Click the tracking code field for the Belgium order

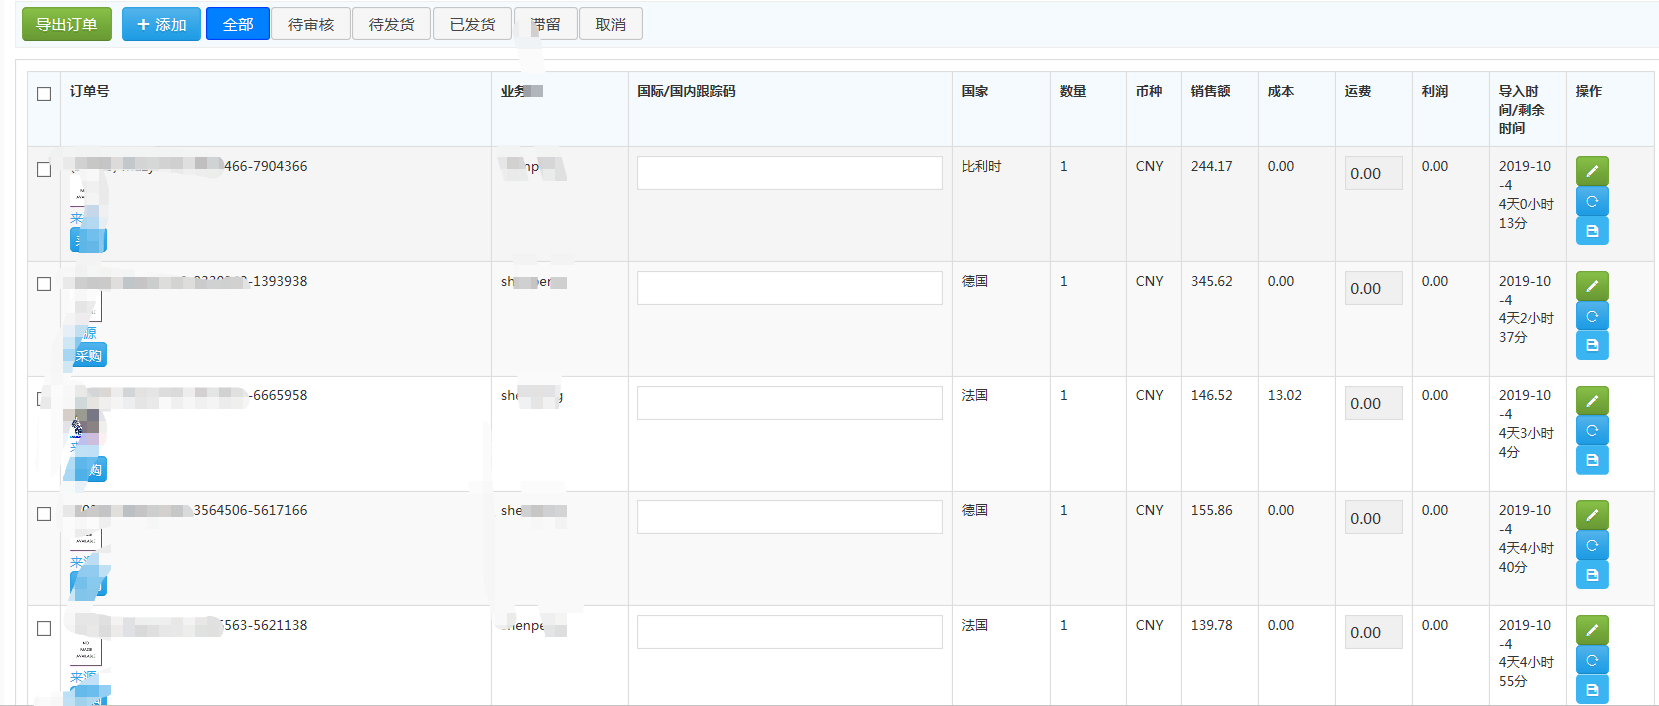(789, 173)
